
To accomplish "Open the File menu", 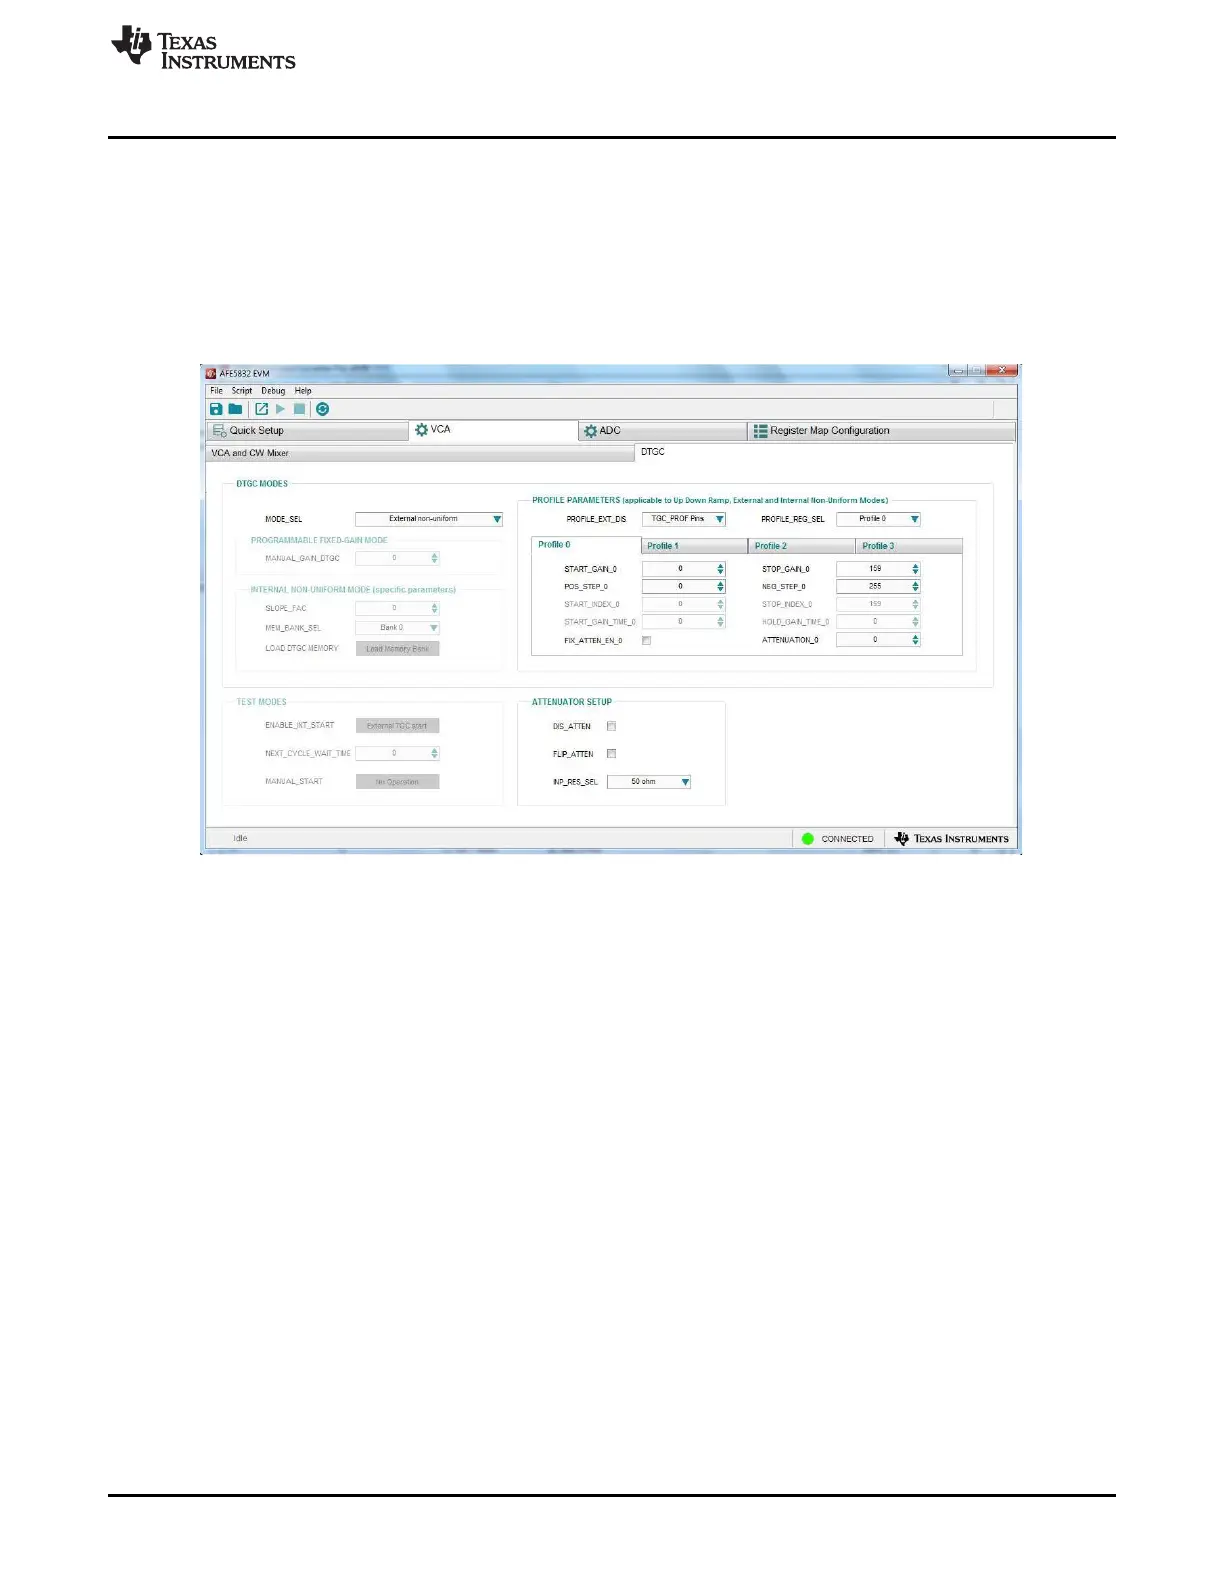I will coord(216,391).
